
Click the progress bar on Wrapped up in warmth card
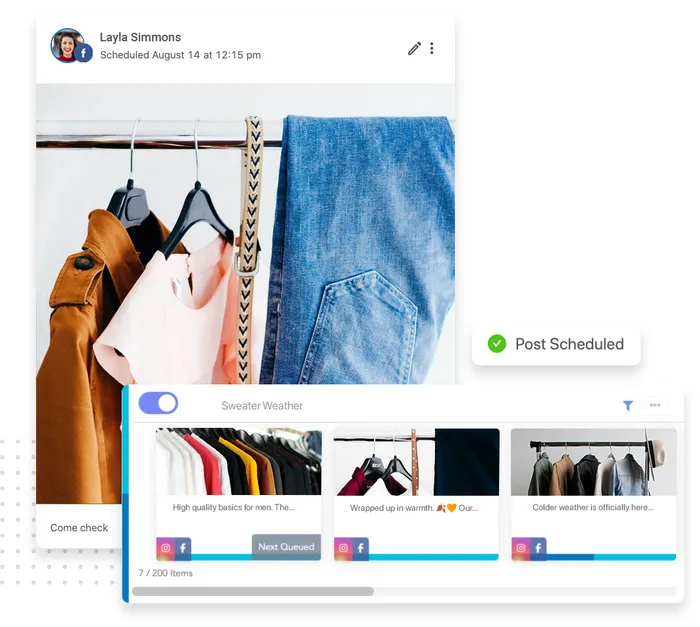pos(433,557)
